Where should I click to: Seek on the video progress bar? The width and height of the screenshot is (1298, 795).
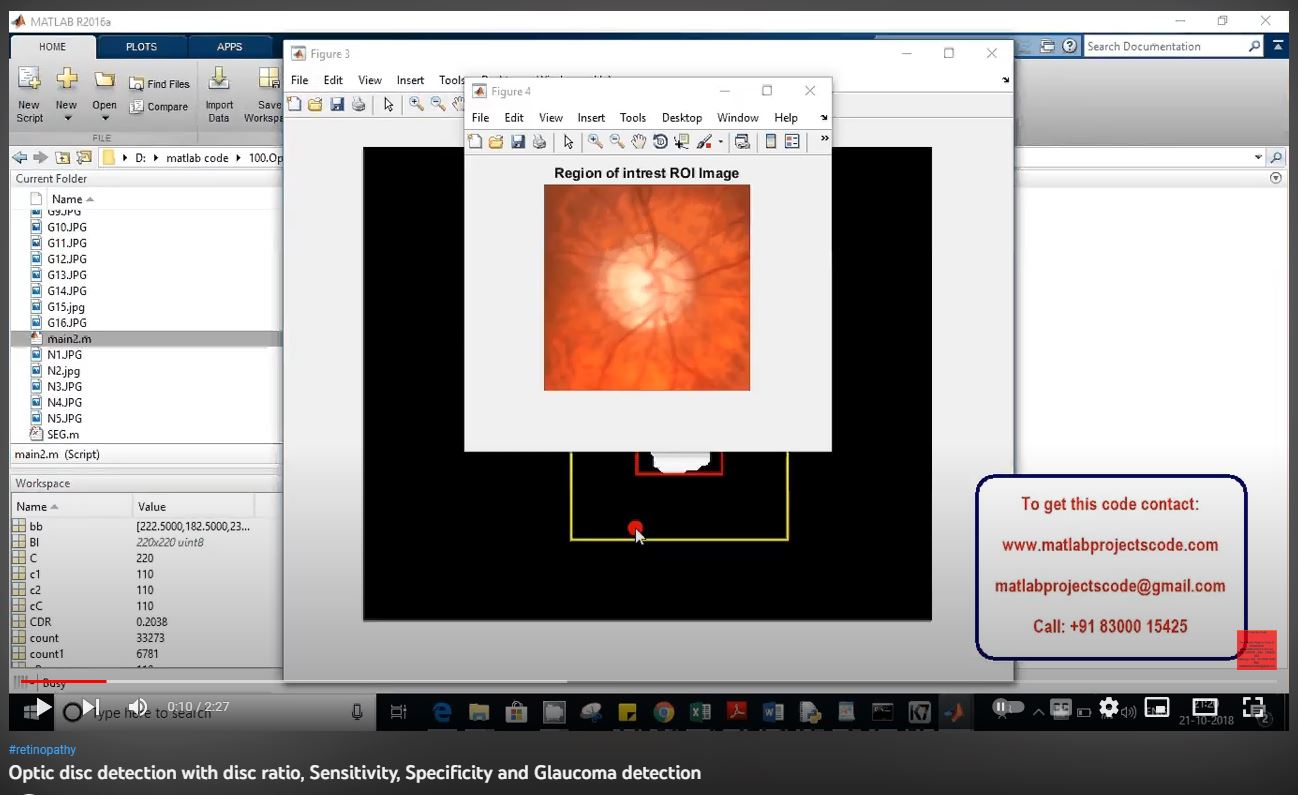[648, 681]
